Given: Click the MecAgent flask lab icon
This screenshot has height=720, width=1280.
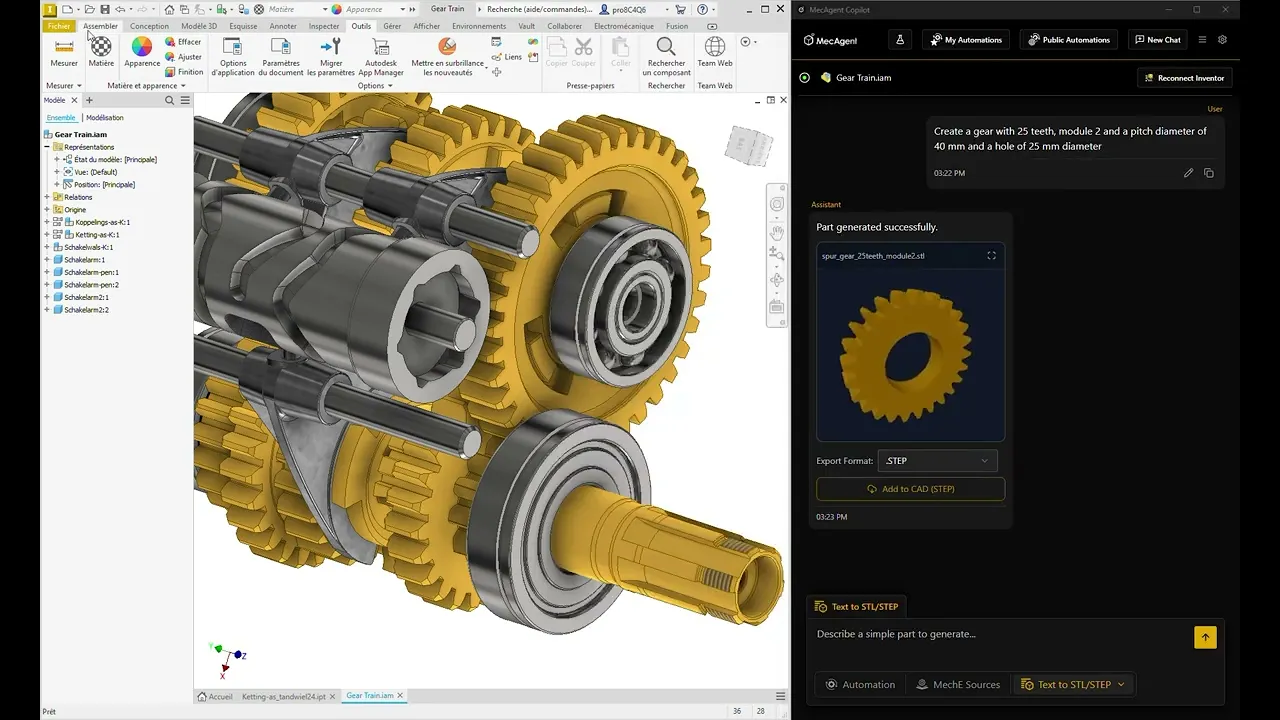Looking at the screenshot, I should click(900, 40).
